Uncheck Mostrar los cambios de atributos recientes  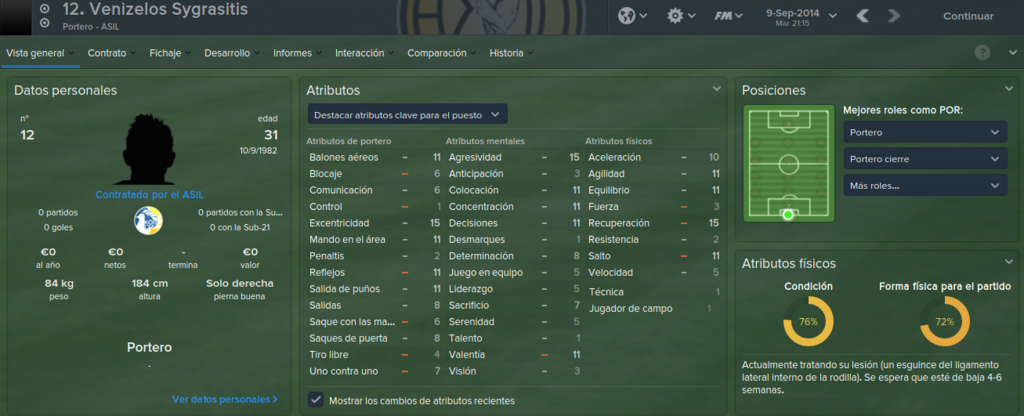pyautogui.click(x=316, y=400)
